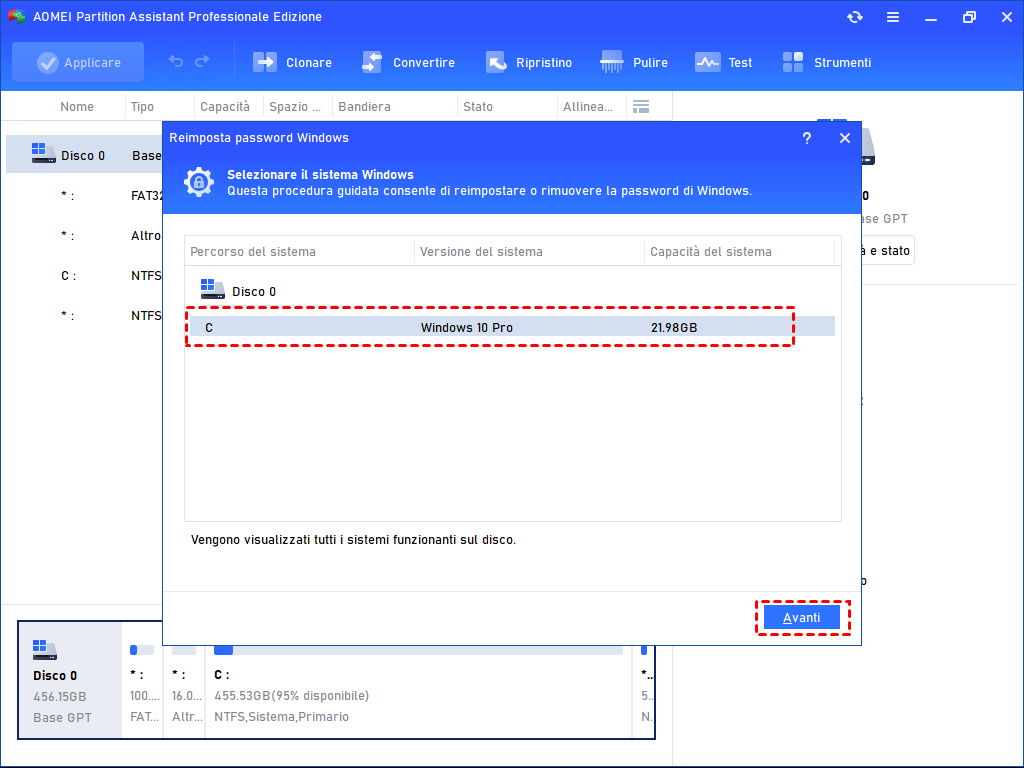The height and width of the screenshot is (768, 1024).
Task: Click the Bandiera column header
Action: click(x=364, y=106)
